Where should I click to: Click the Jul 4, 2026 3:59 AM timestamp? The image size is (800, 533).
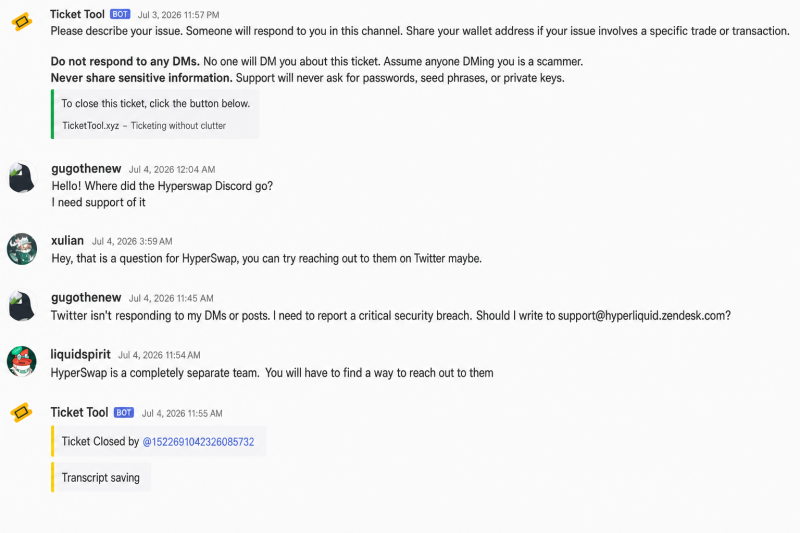pyautogui.click(x=132, y=241)
